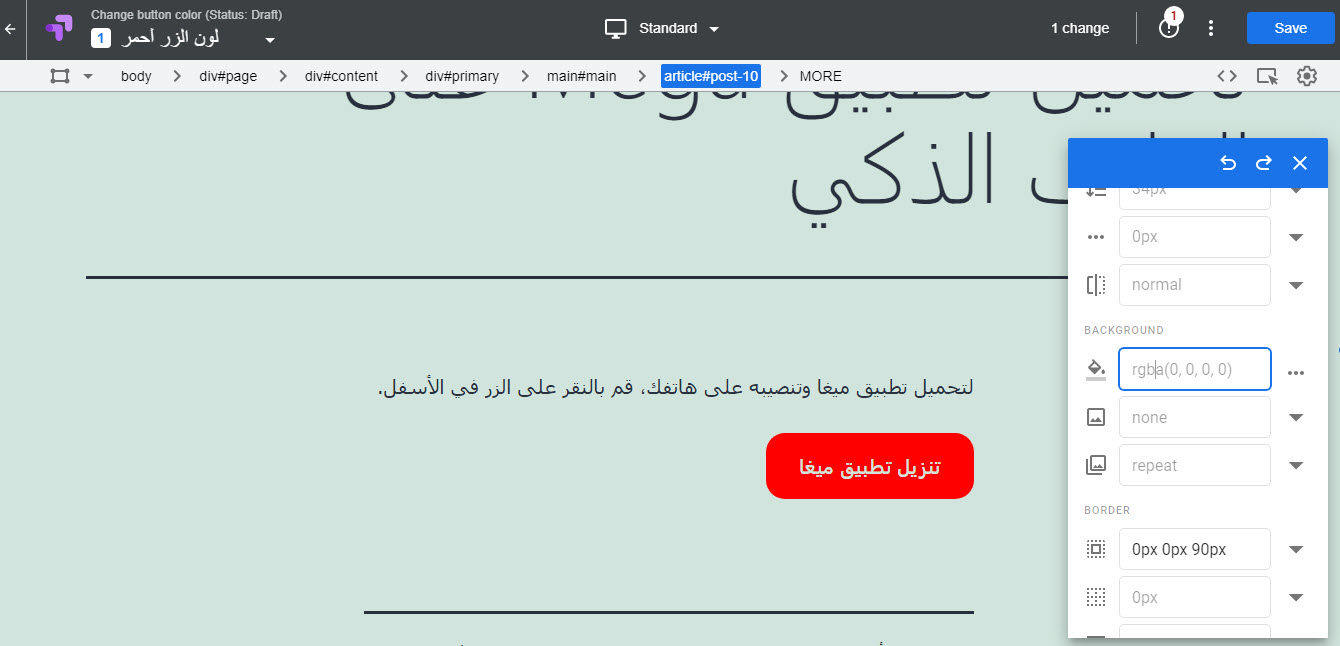The height and width of the screenshot is (646, 1340).
Task: Click the normal value field
Action: (x=1195, y=285)
